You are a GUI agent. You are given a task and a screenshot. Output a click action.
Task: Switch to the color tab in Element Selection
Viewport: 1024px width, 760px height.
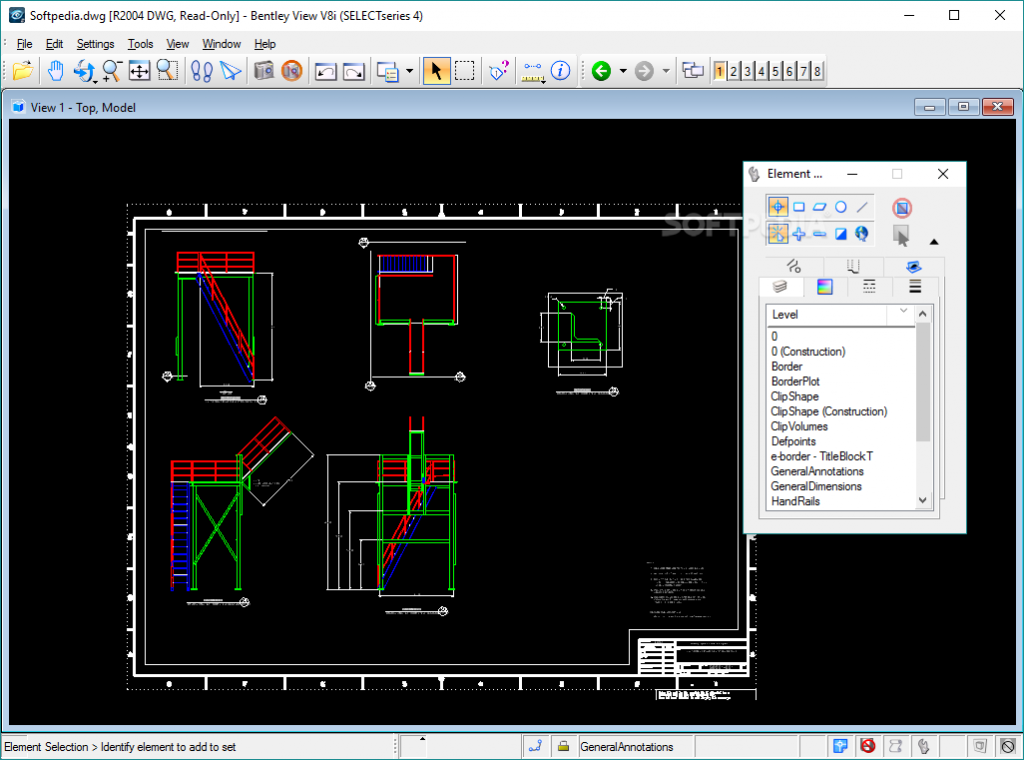click(x=823, y=287)
